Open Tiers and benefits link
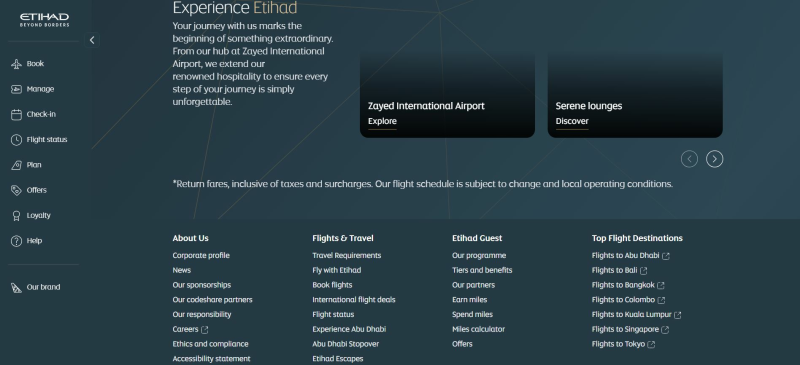 (x=482, y=270)
